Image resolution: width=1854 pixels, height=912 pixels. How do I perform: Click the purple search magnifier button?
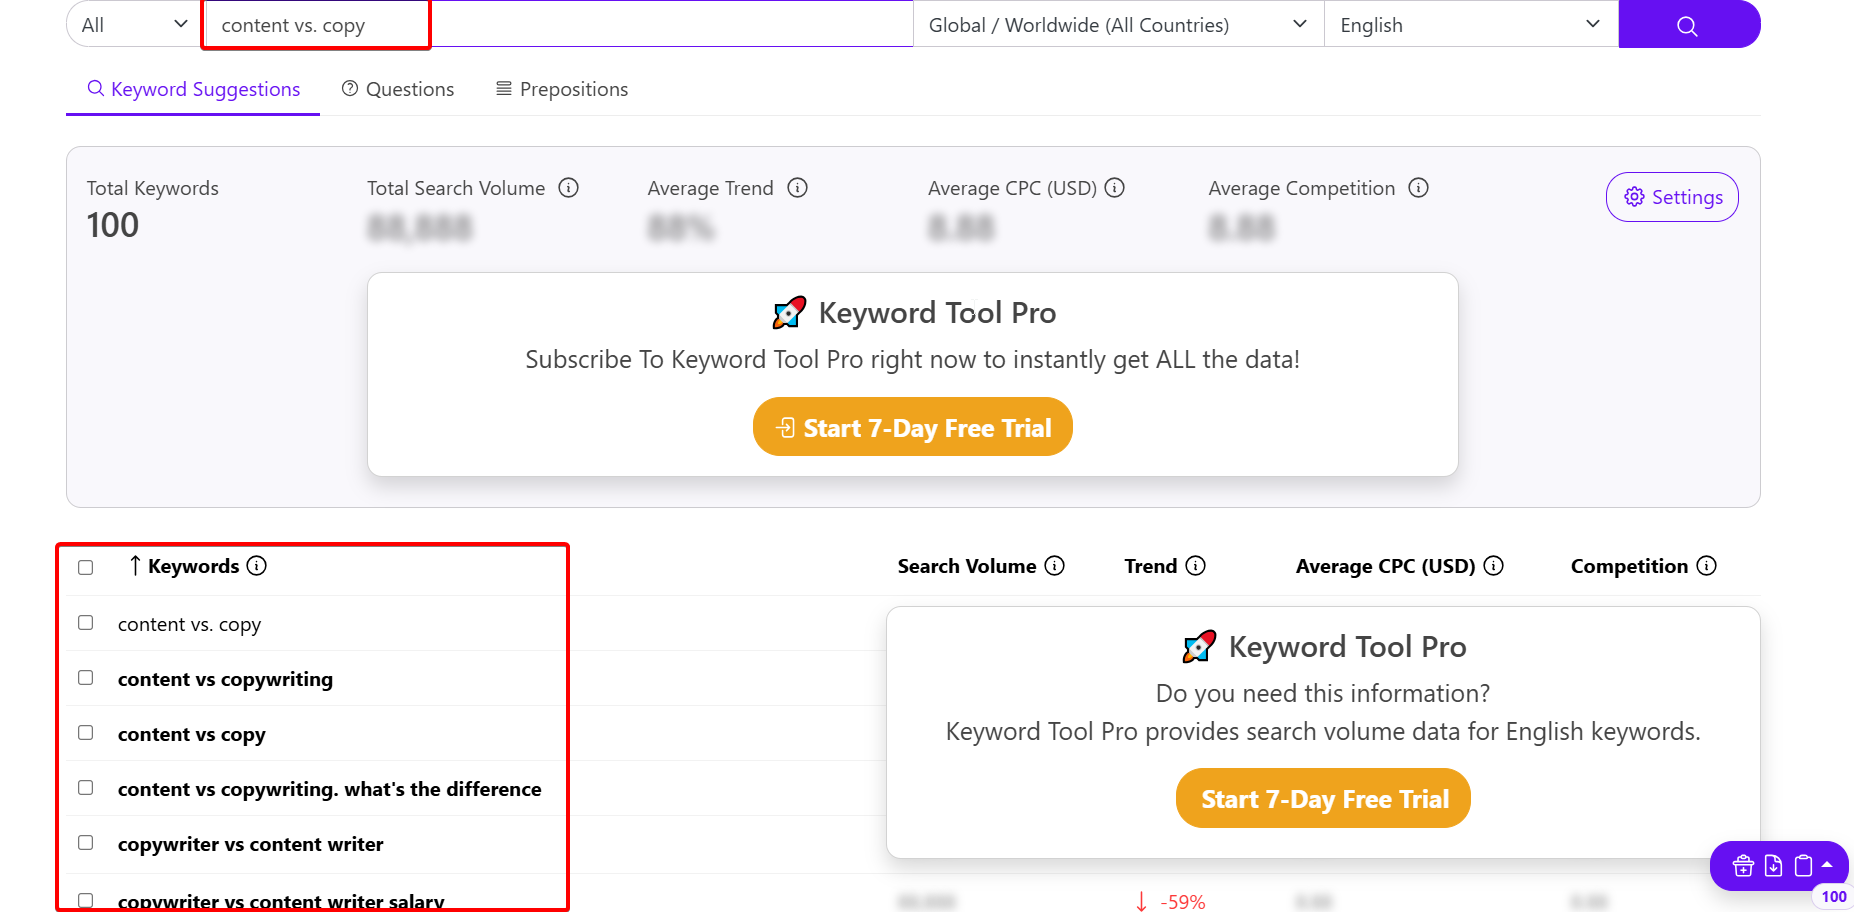pyautogui.click(x=1687, y=24)
